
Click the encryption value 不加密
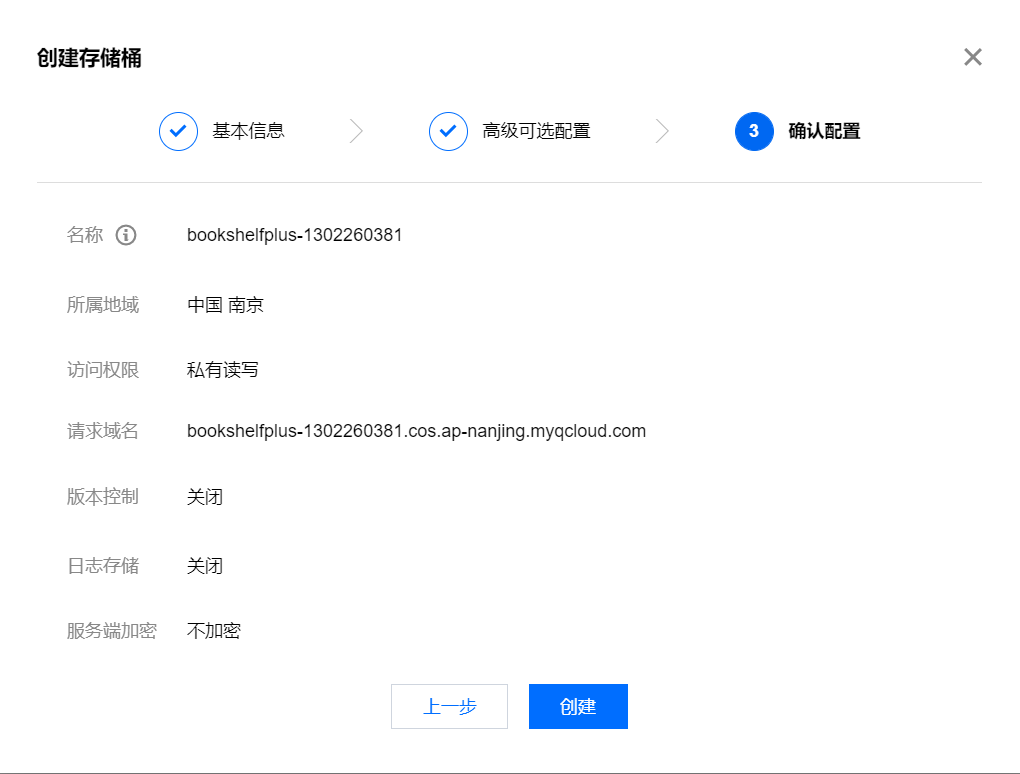coord(214,631)
